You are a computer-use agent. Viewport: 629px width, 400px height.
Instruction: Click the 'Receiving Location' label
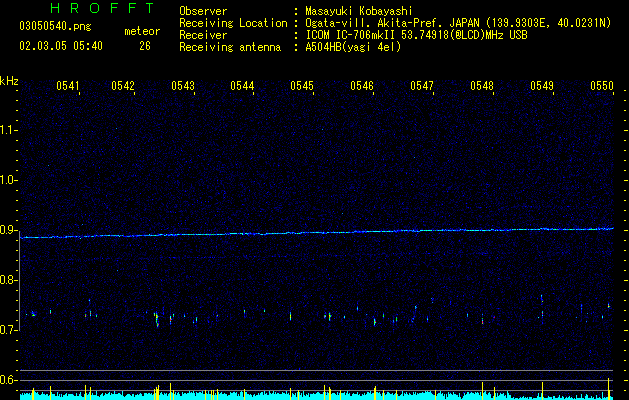coord(233,23)
